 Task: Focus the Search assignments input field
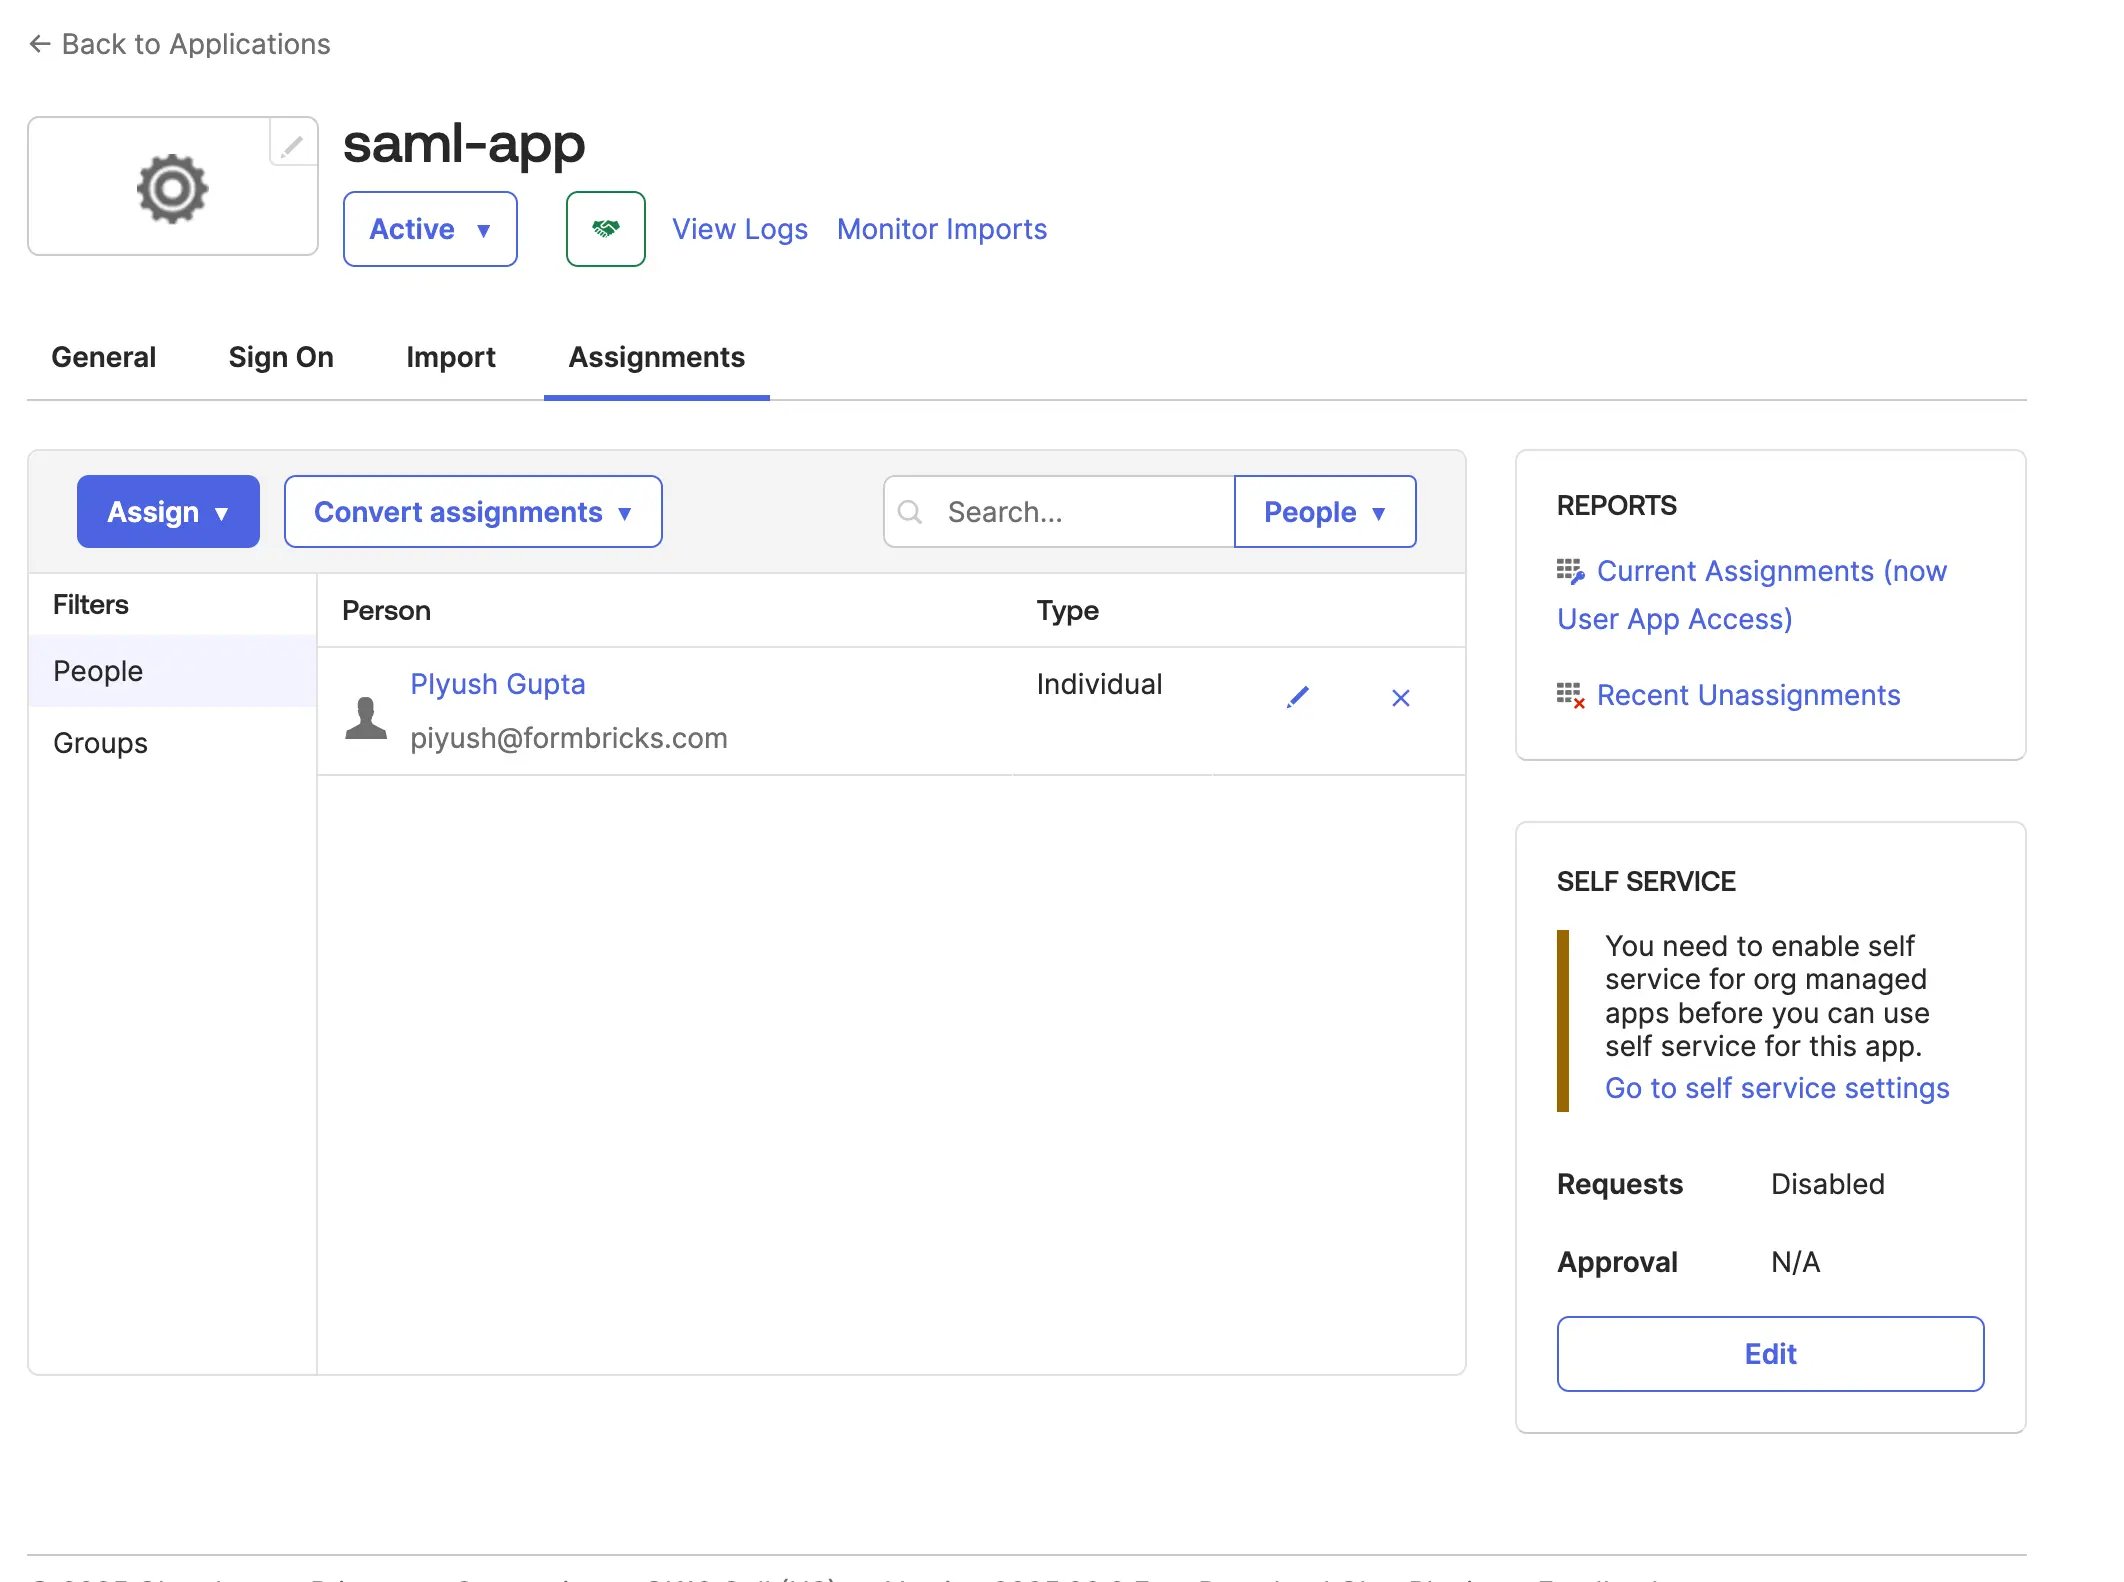click(x=1060, y=512)
